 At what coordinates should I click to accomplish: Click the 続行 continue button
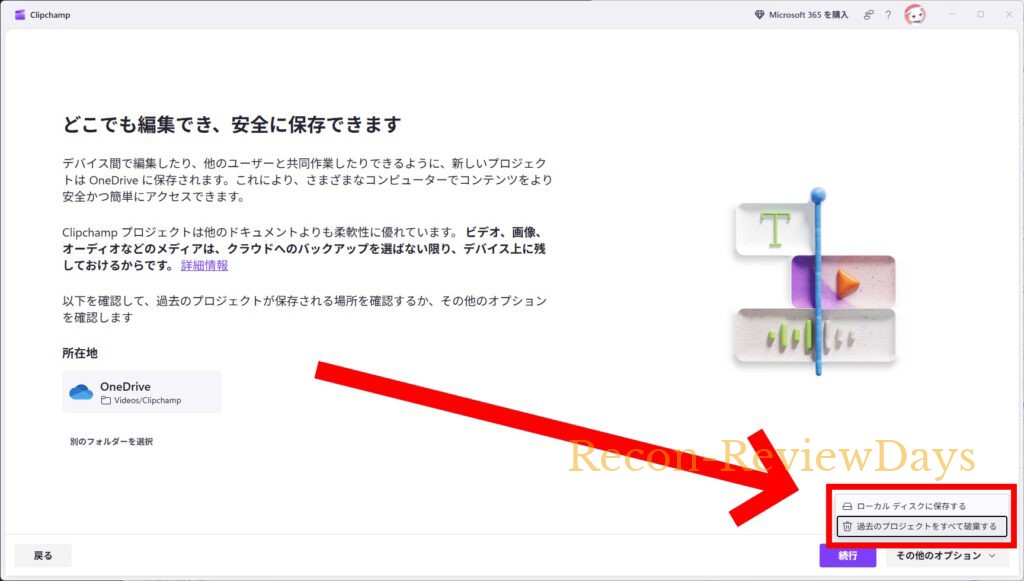pos(848,555)
